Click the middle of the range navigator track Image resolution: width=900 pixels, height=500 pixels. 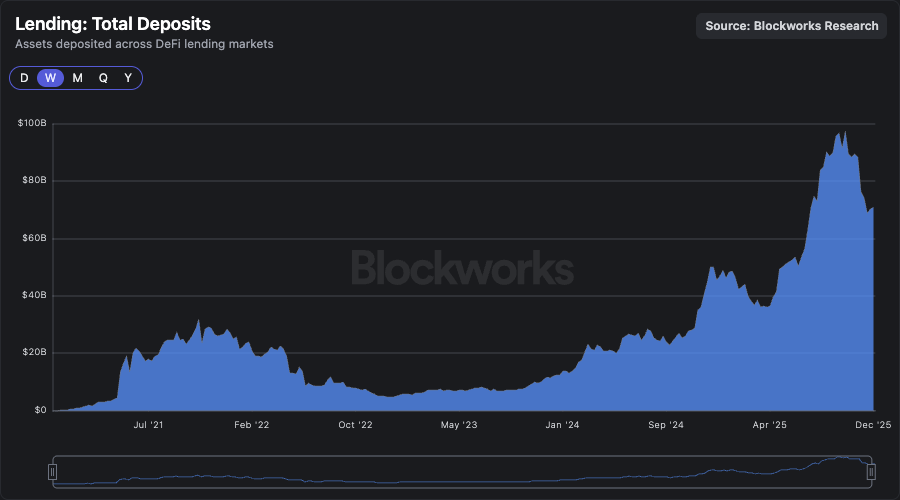pyautogui.click(x=462, y=471)
